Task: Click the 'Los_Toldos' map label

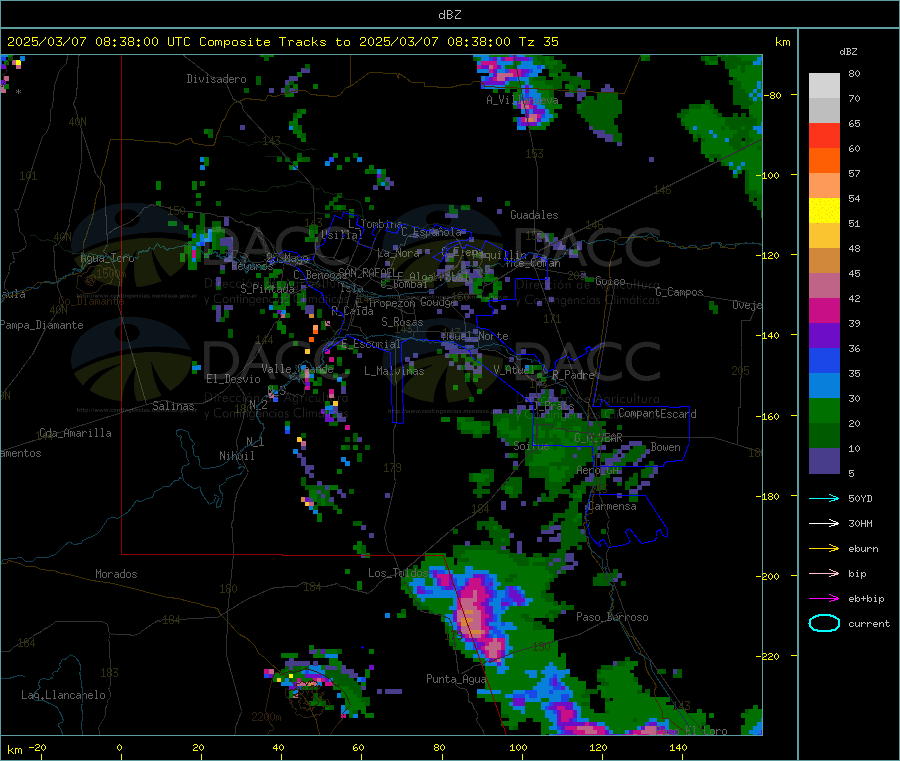Action: click(x=398, y=573)
